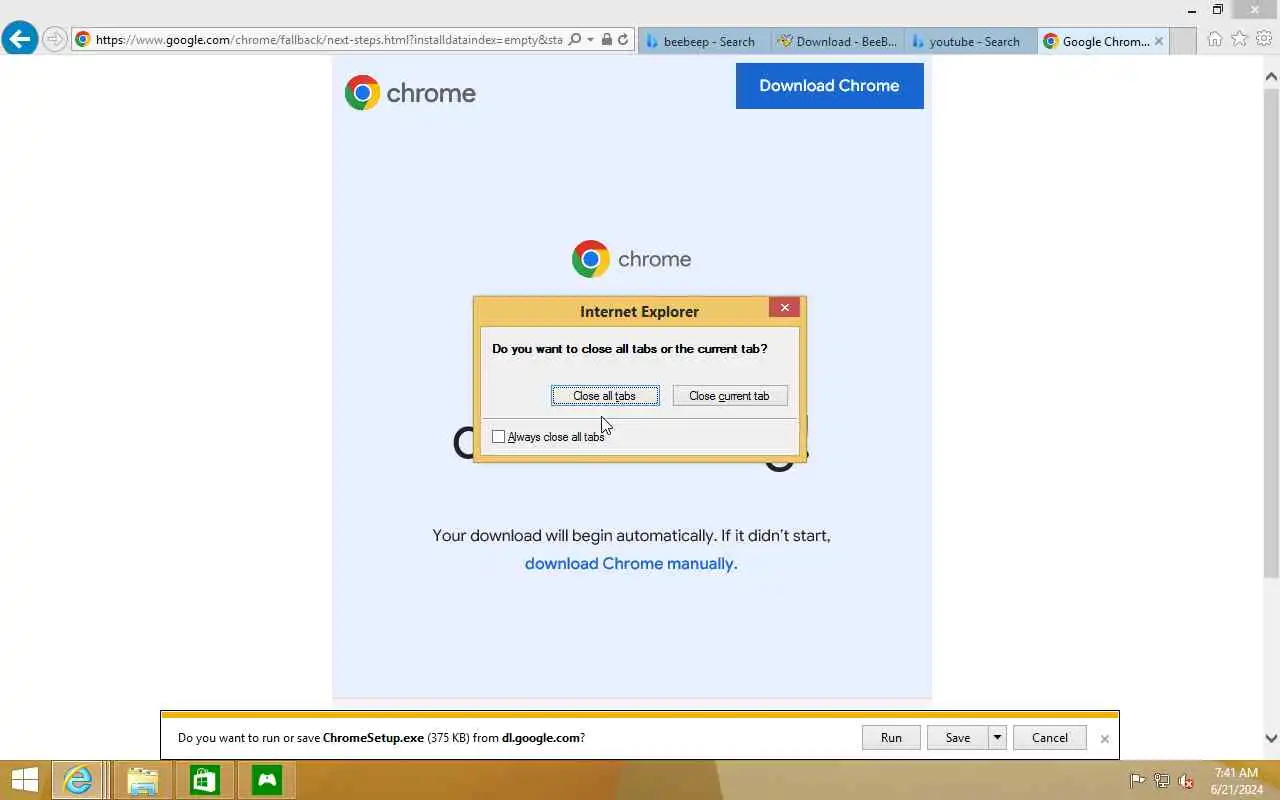Click Run in the download bar
The height and width of the screenshot is (800, 1280).
pyautogui.click(x=891, y=738)
